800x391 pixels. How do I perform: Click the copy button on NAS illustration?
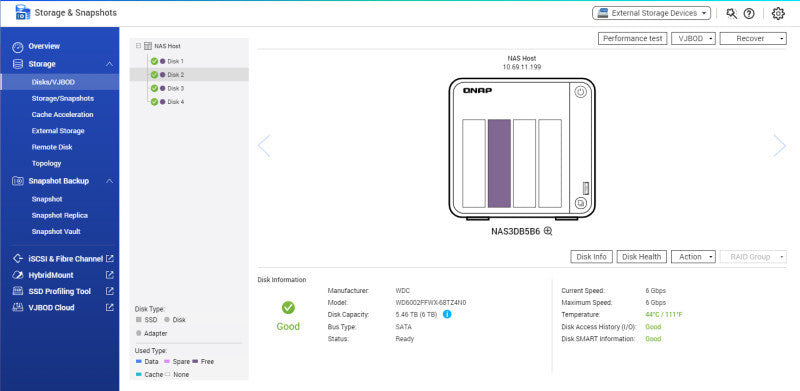pos(581,203)
